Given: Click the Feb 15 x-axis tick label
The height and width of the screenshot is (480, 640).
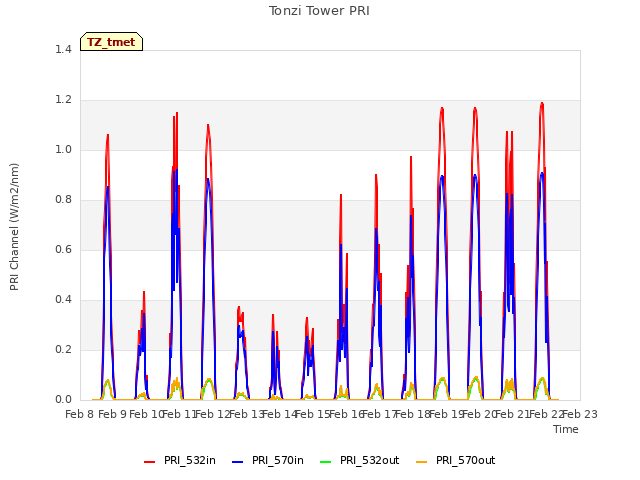Looking at the screenshot, I should click(x=313, y=414).
